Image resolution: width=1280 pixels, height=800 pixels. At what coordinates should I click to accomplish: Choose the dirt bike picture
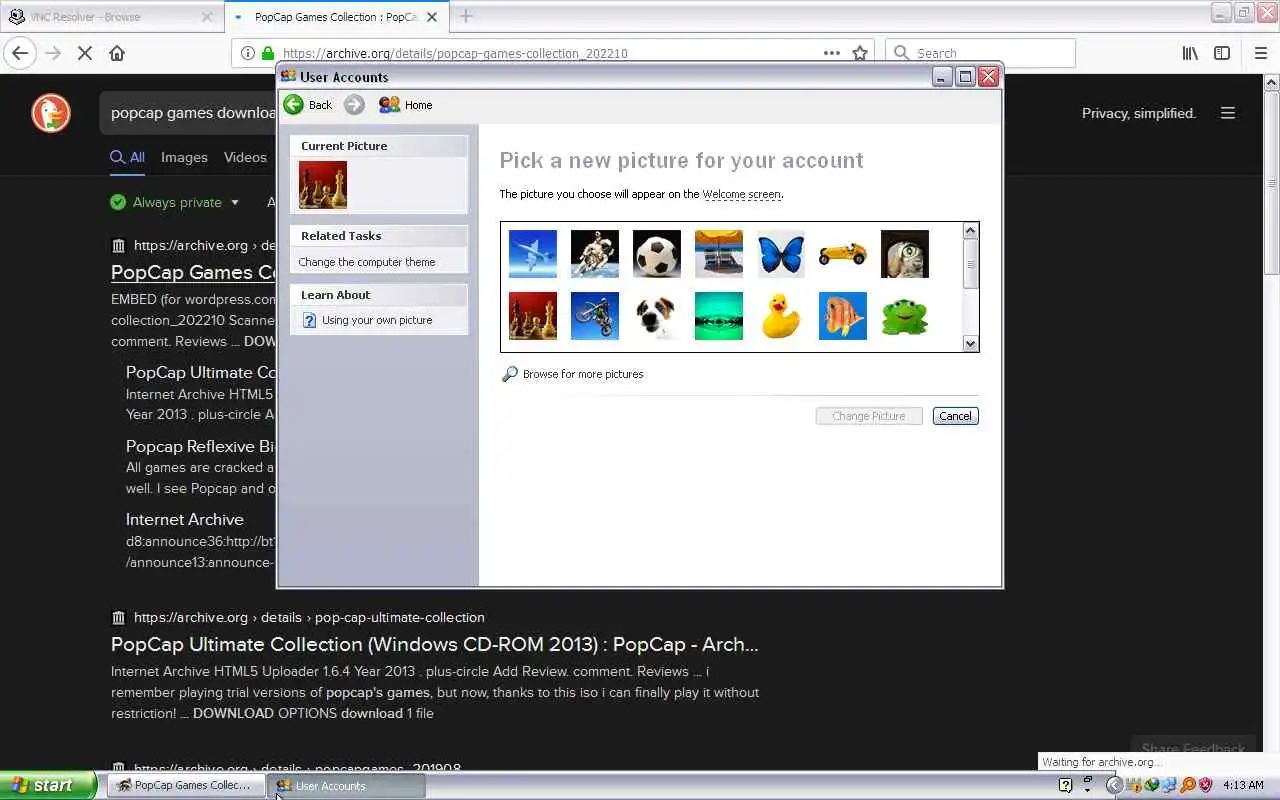pyautogui.click(x=595, y=316)
